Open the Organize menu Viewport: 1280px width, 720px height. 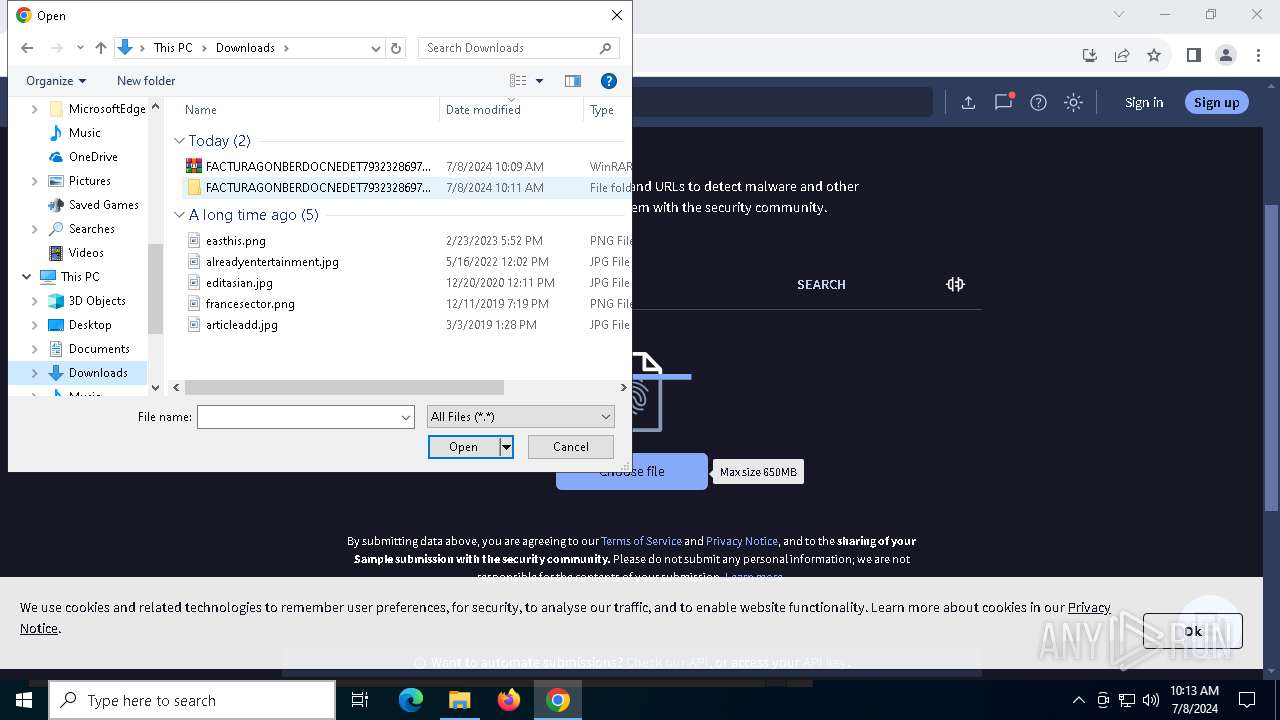[x=56, y=81]
